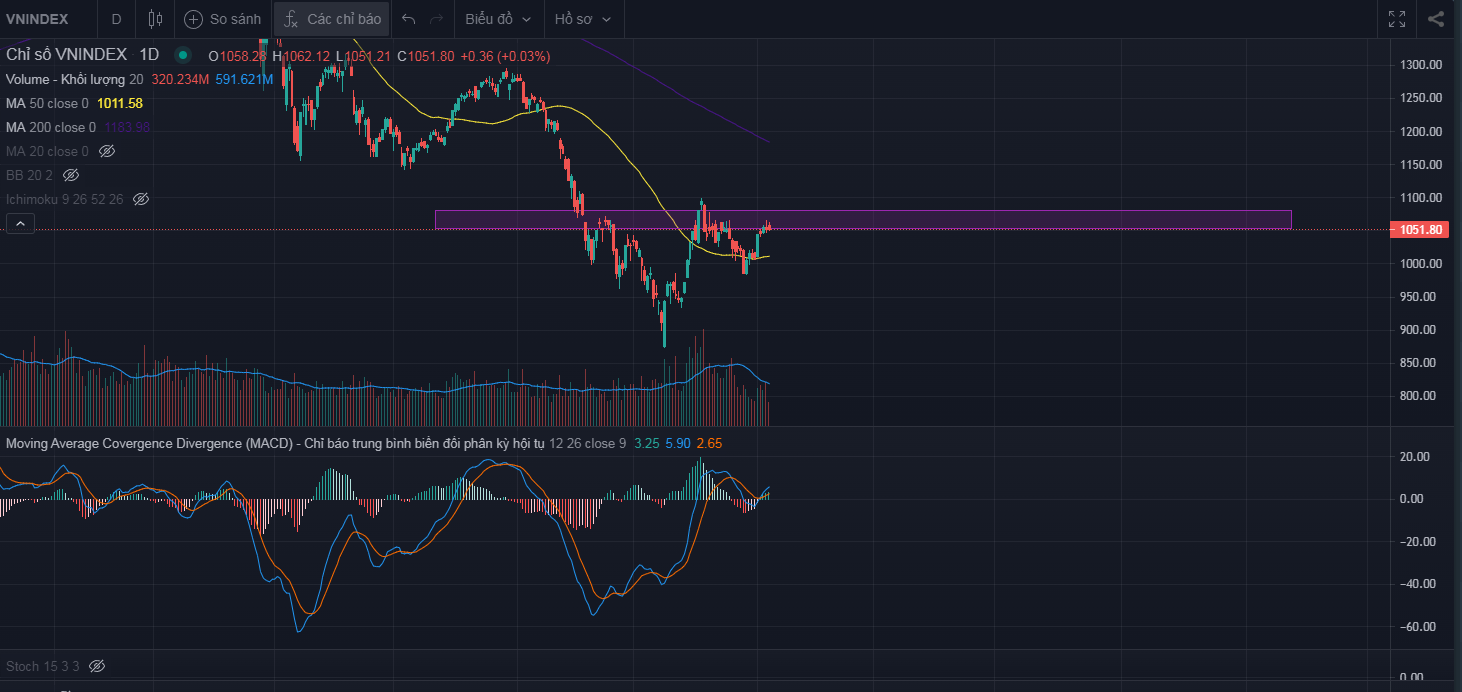Show the hidden Stoch 15 3 3 indicator
The height and width of the screenshot is (692, 1462).
coord(97,666)
